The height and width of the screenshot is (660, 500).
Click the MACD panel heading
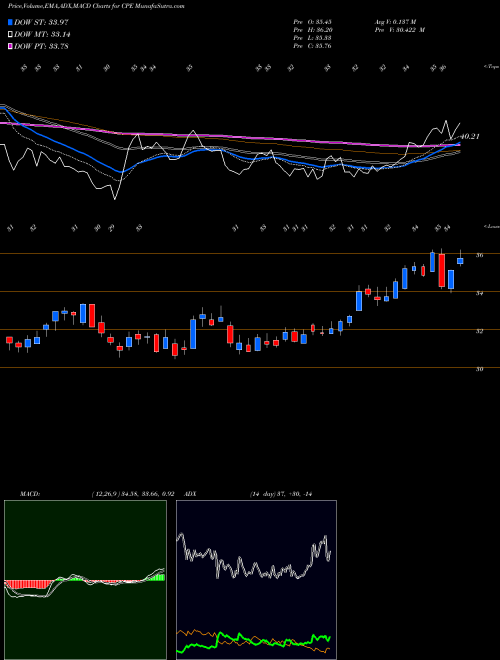pos(29,494)
